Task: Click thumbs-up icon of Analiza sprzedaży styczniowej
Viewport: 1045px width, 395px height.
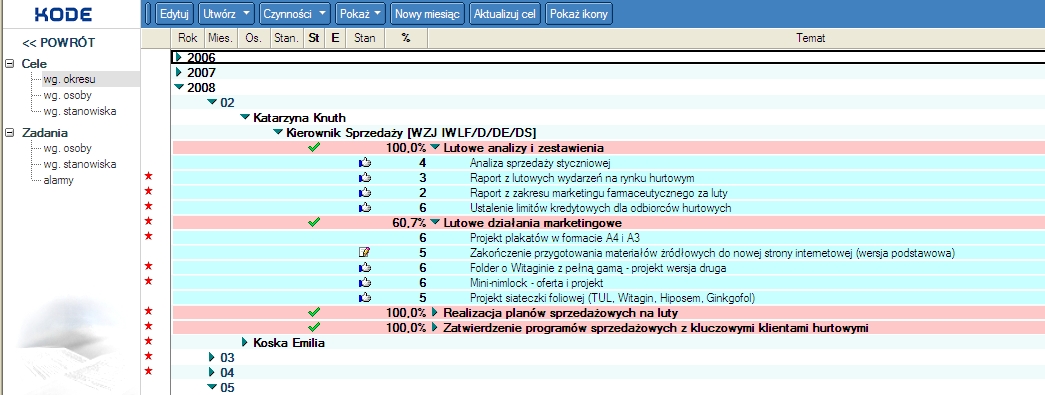Action: [365, 163]
